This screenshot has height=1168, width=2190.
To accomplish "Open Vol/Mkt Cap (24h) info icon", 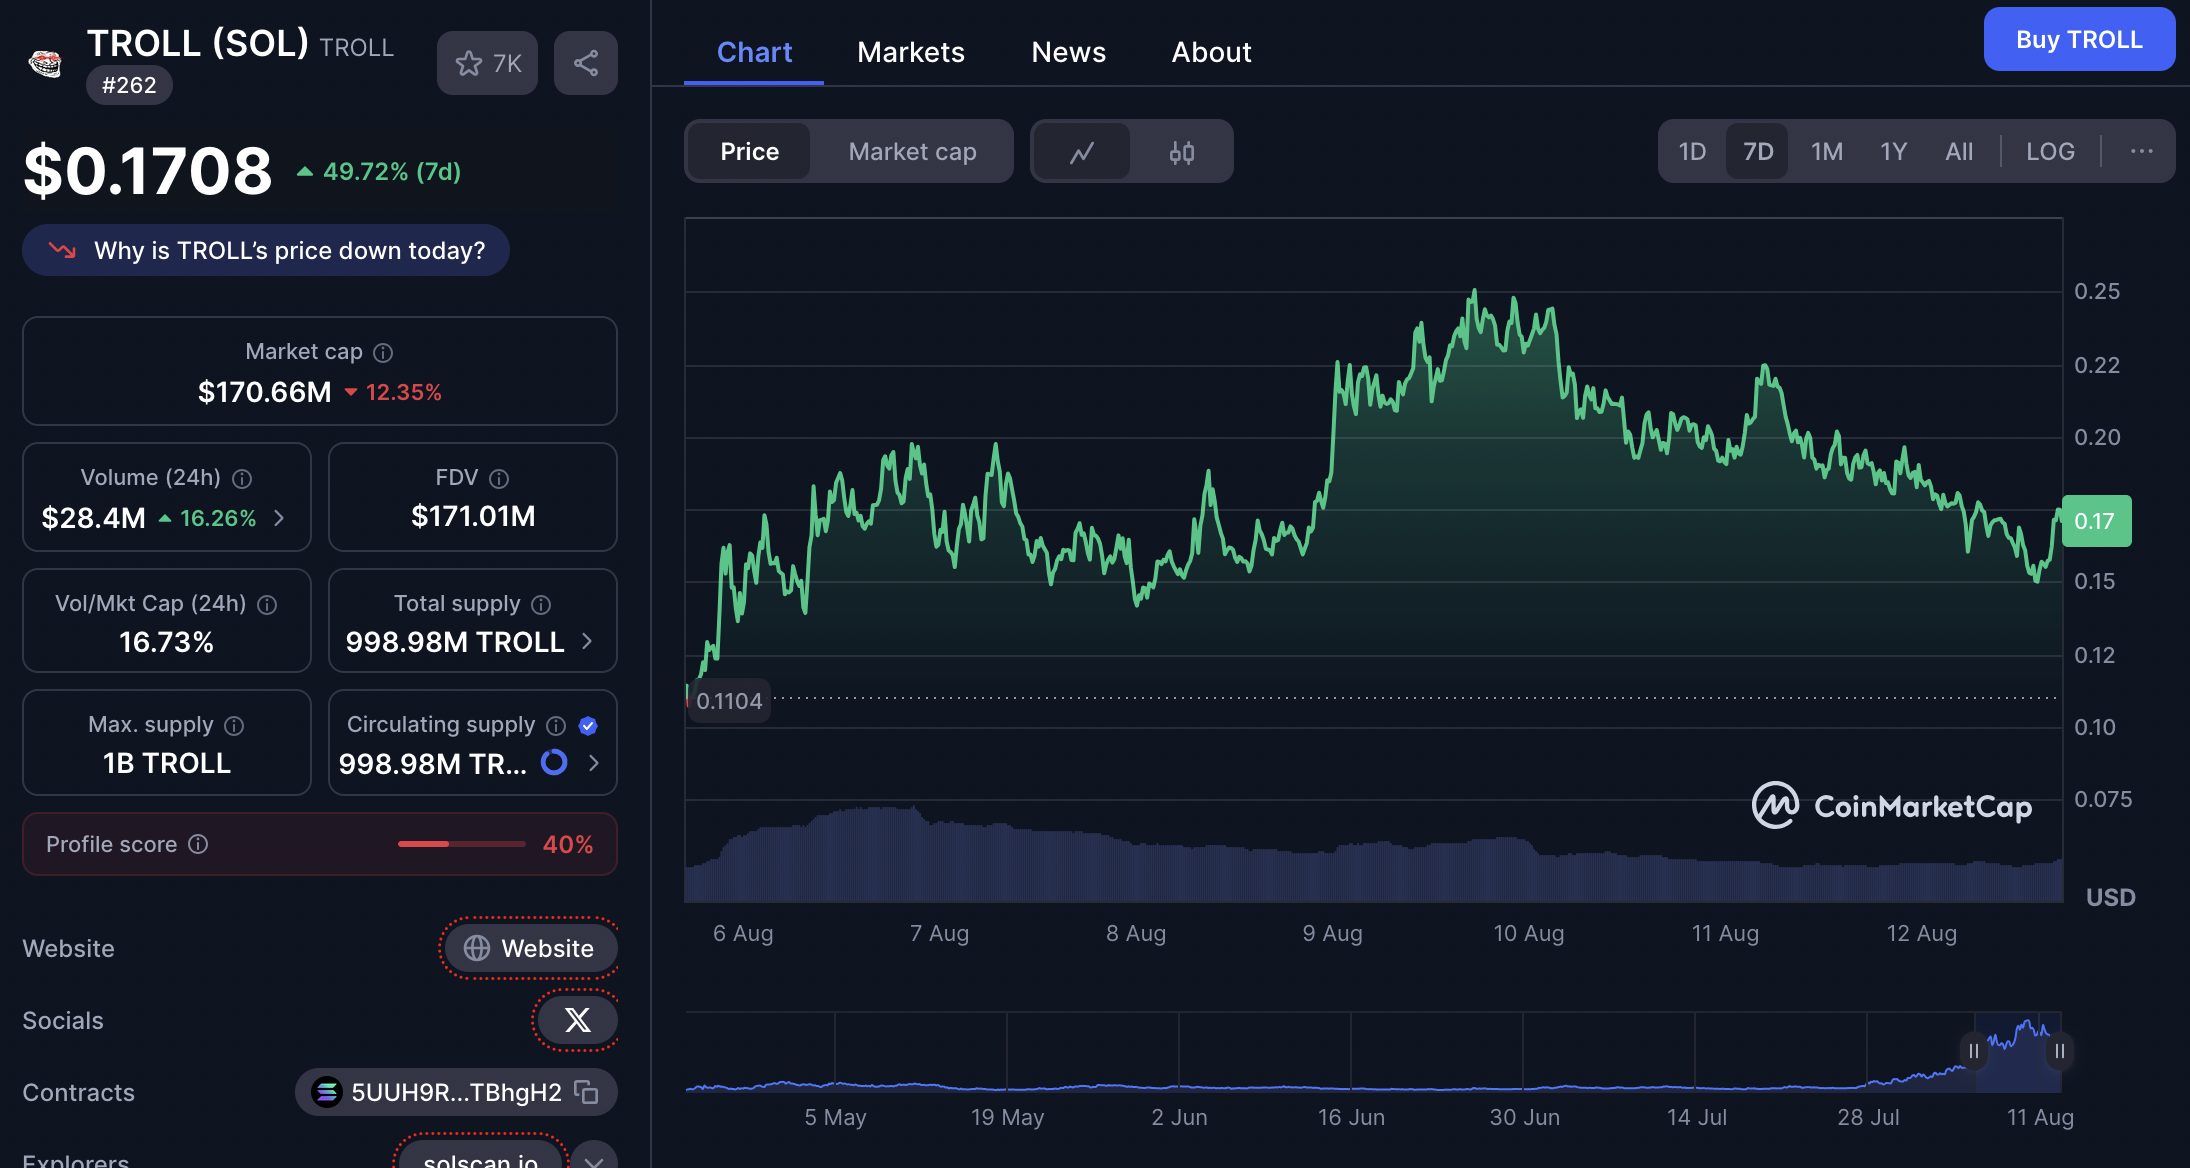I will point(267,604).
